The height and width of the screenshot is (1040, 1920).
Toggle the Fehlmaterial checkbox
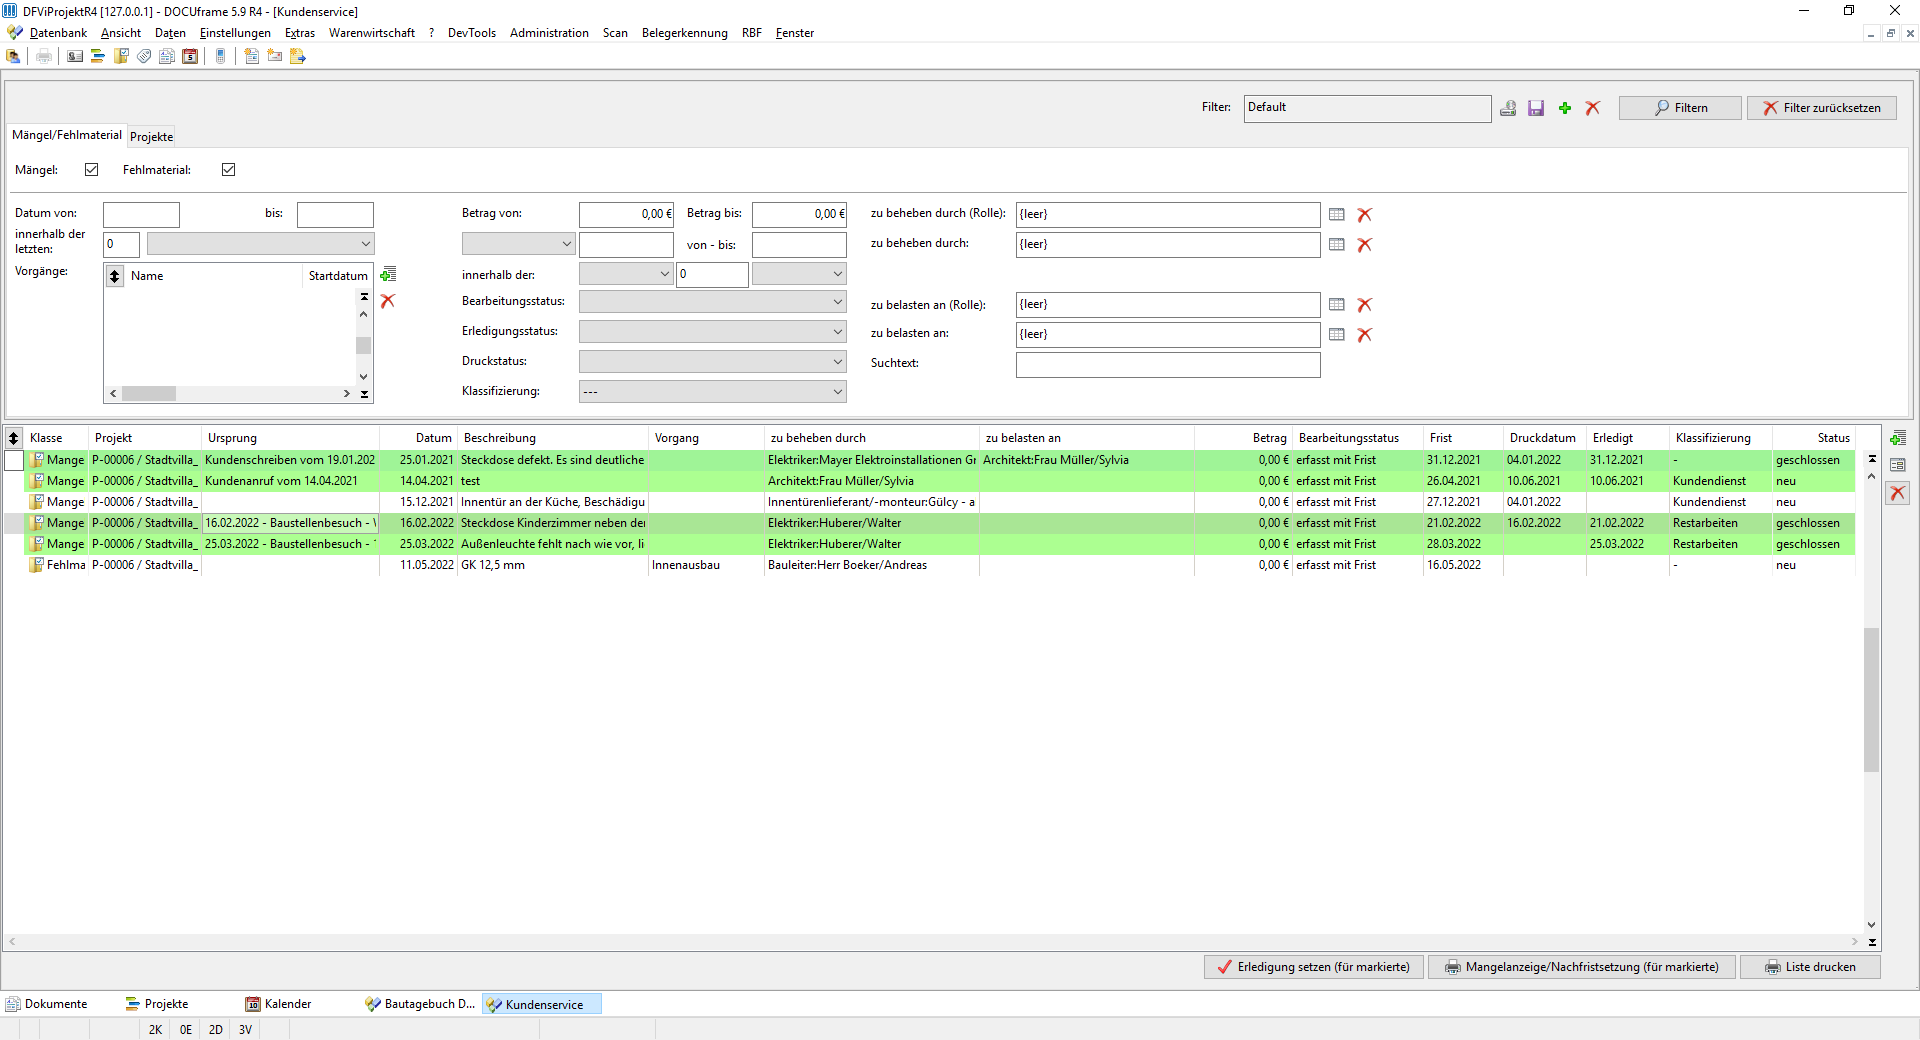point(229,170)
